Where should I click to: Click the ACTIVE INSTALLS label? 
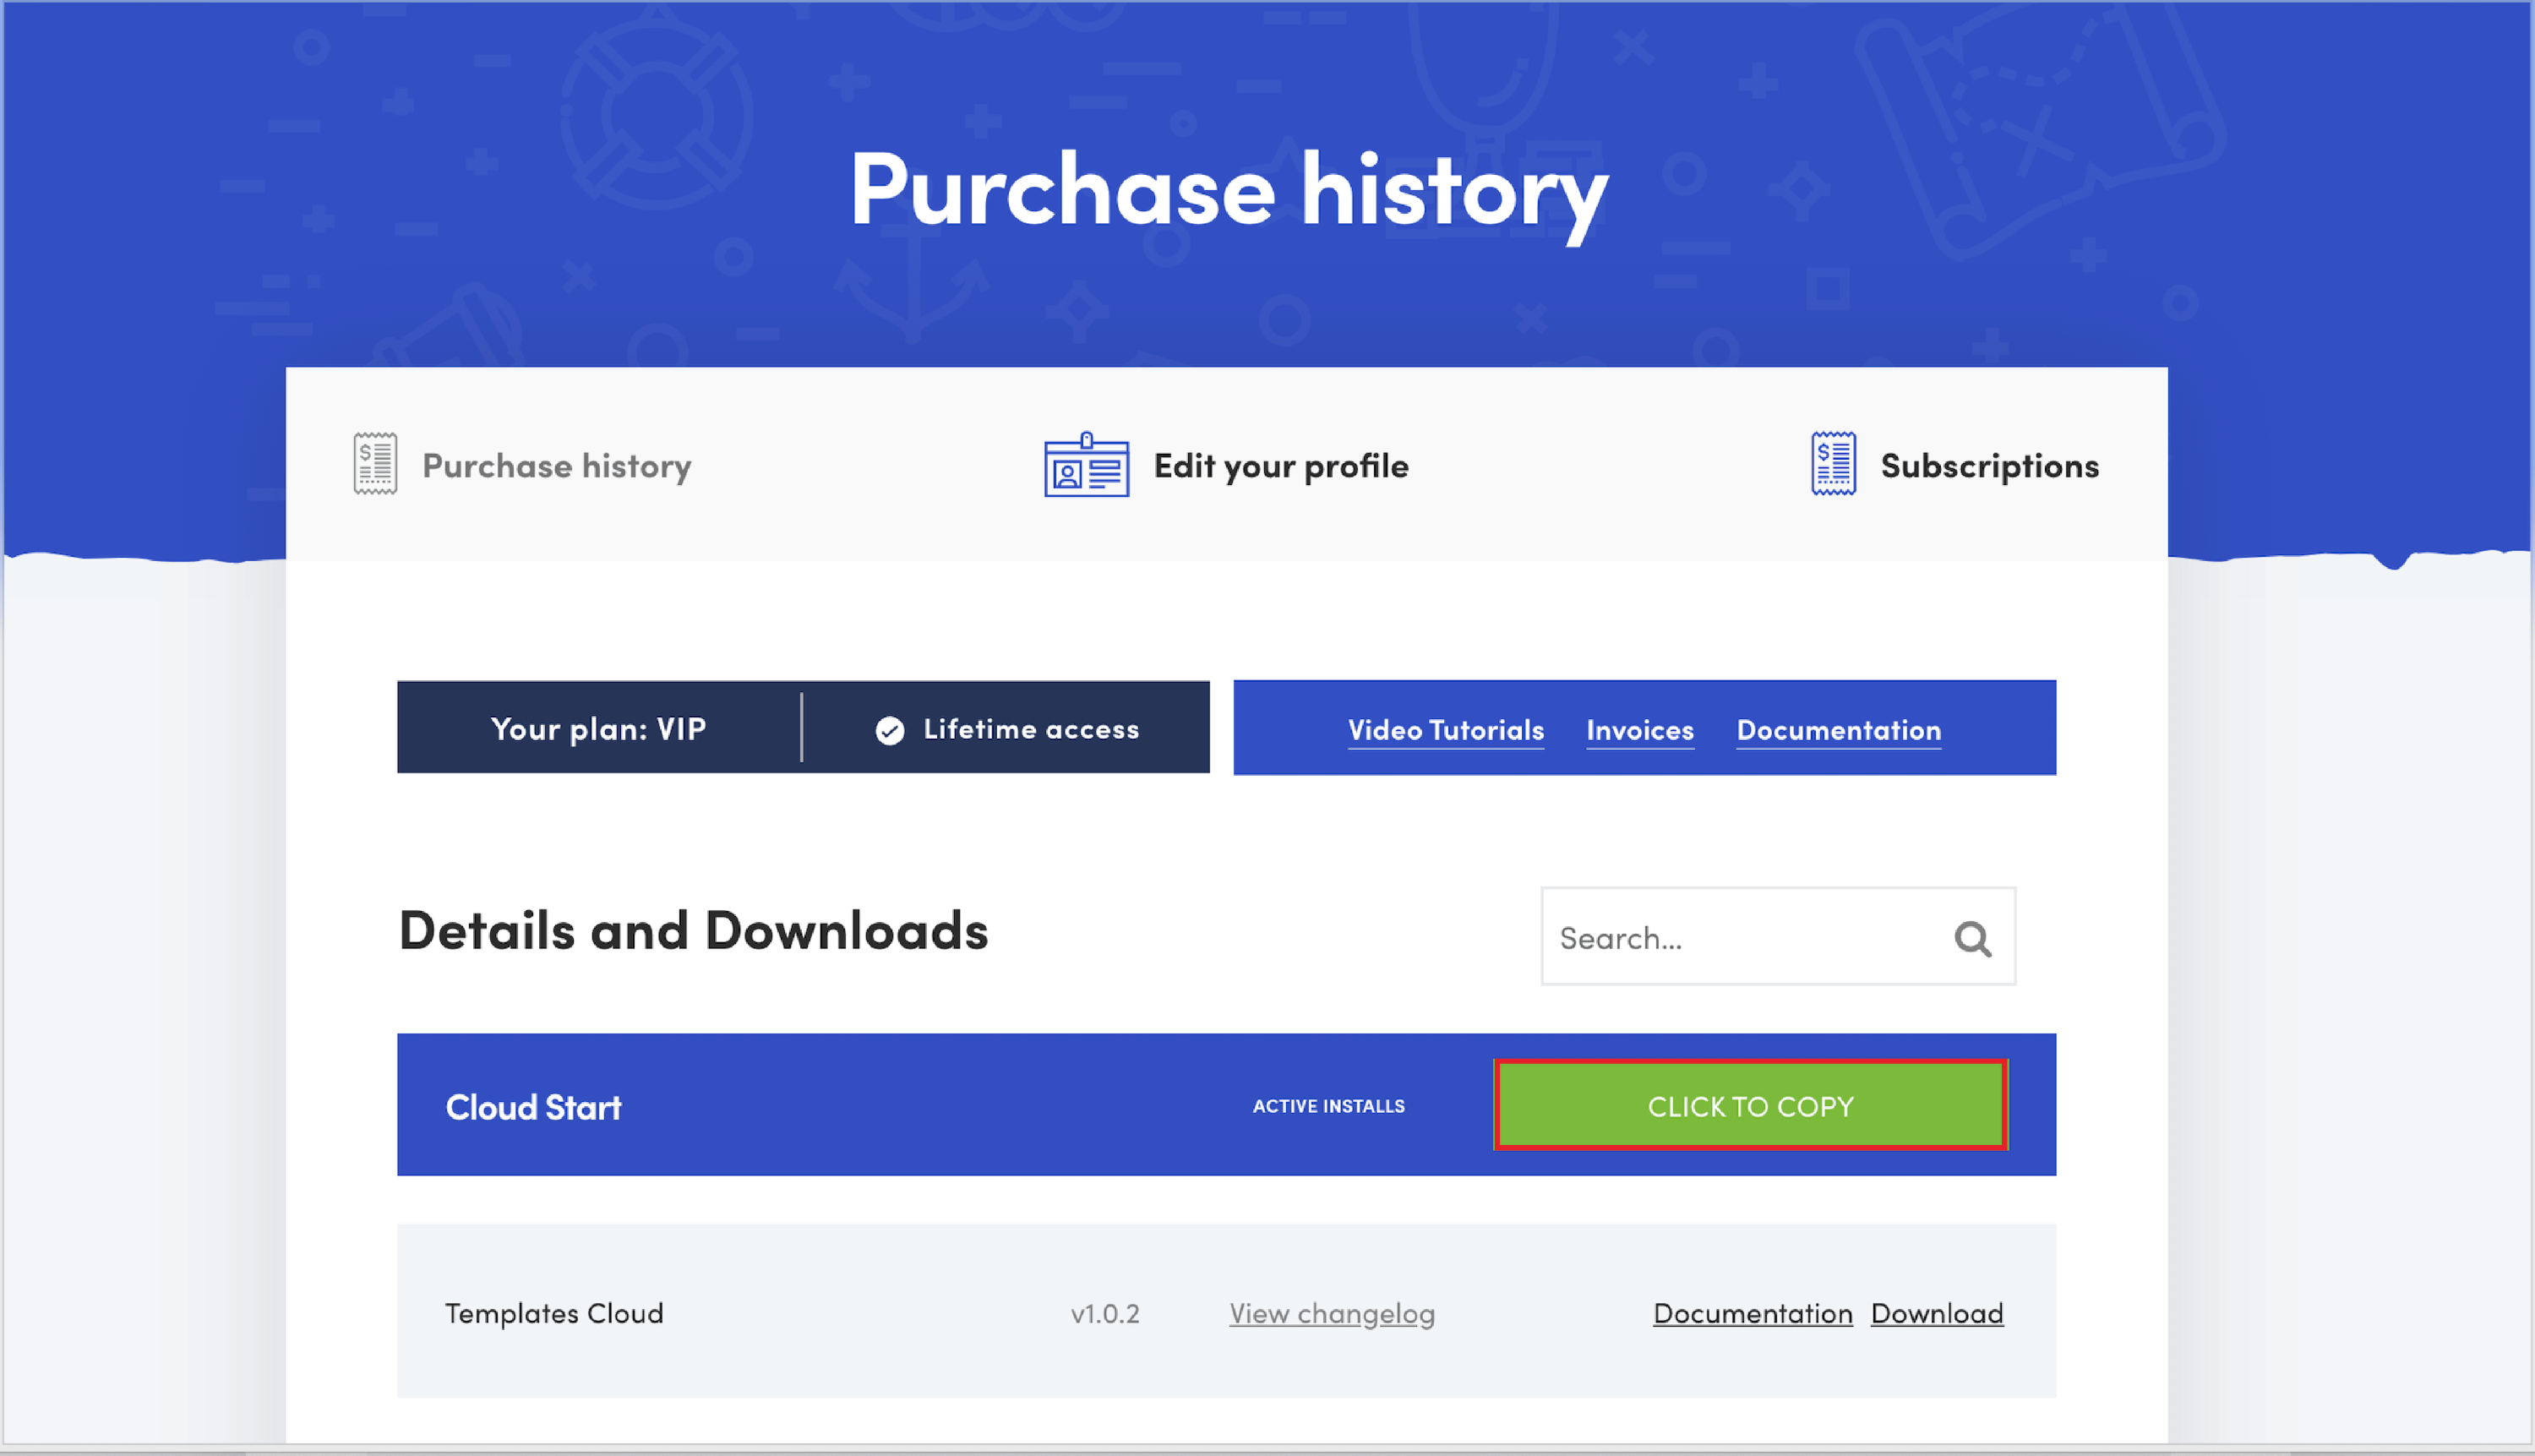[x=1328, y=1106]
